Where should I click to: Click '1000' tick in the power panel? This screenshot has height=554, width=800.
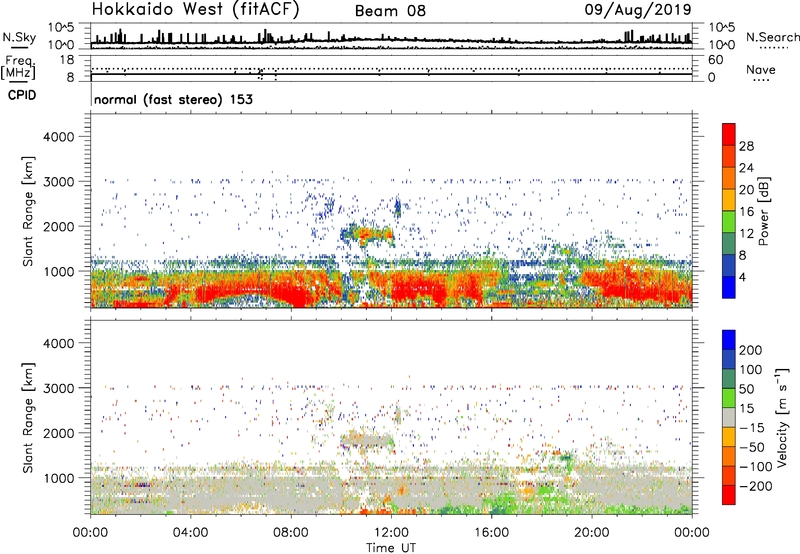tap(59, 271)
